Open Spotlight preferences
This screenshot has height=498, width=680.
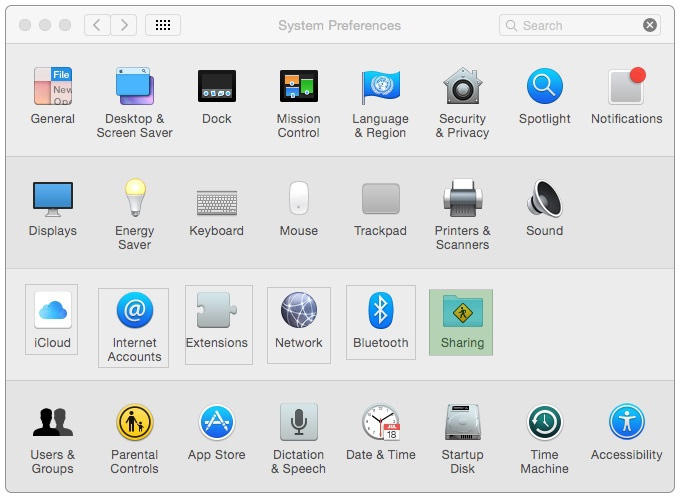tap(545, 96)
